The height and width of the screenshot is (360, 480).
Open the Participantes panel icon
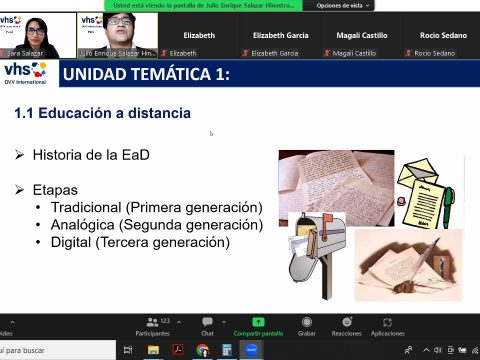[x=152, y=322]
